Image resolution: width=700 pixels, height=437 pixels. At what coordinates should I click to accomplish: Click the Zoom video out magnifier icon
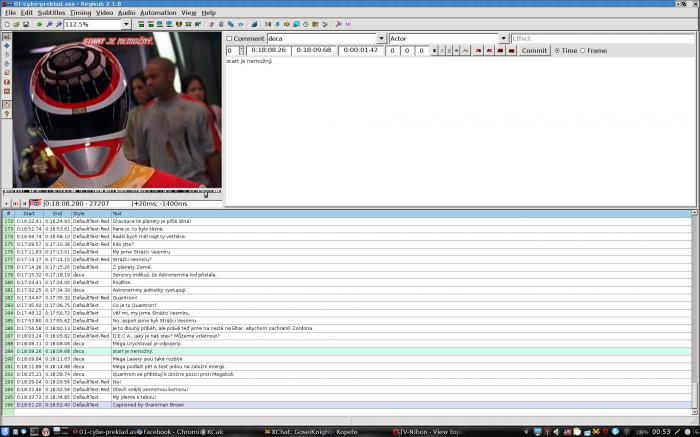[x=58, y=24]
